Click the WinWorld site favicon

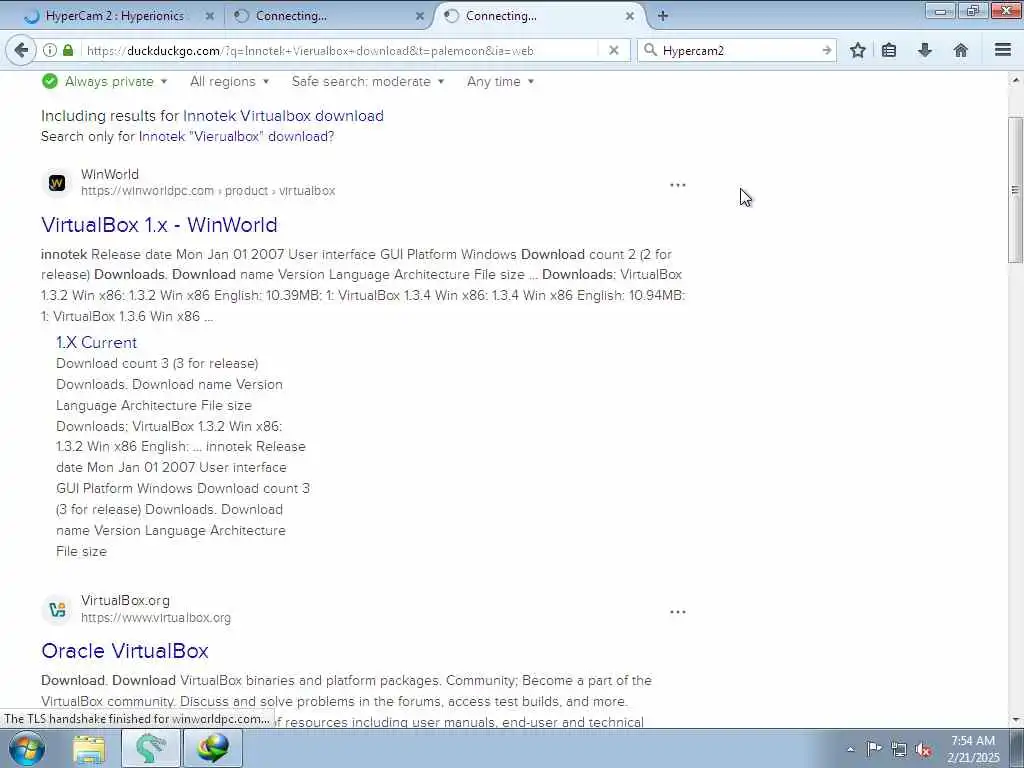pos(57,183)
